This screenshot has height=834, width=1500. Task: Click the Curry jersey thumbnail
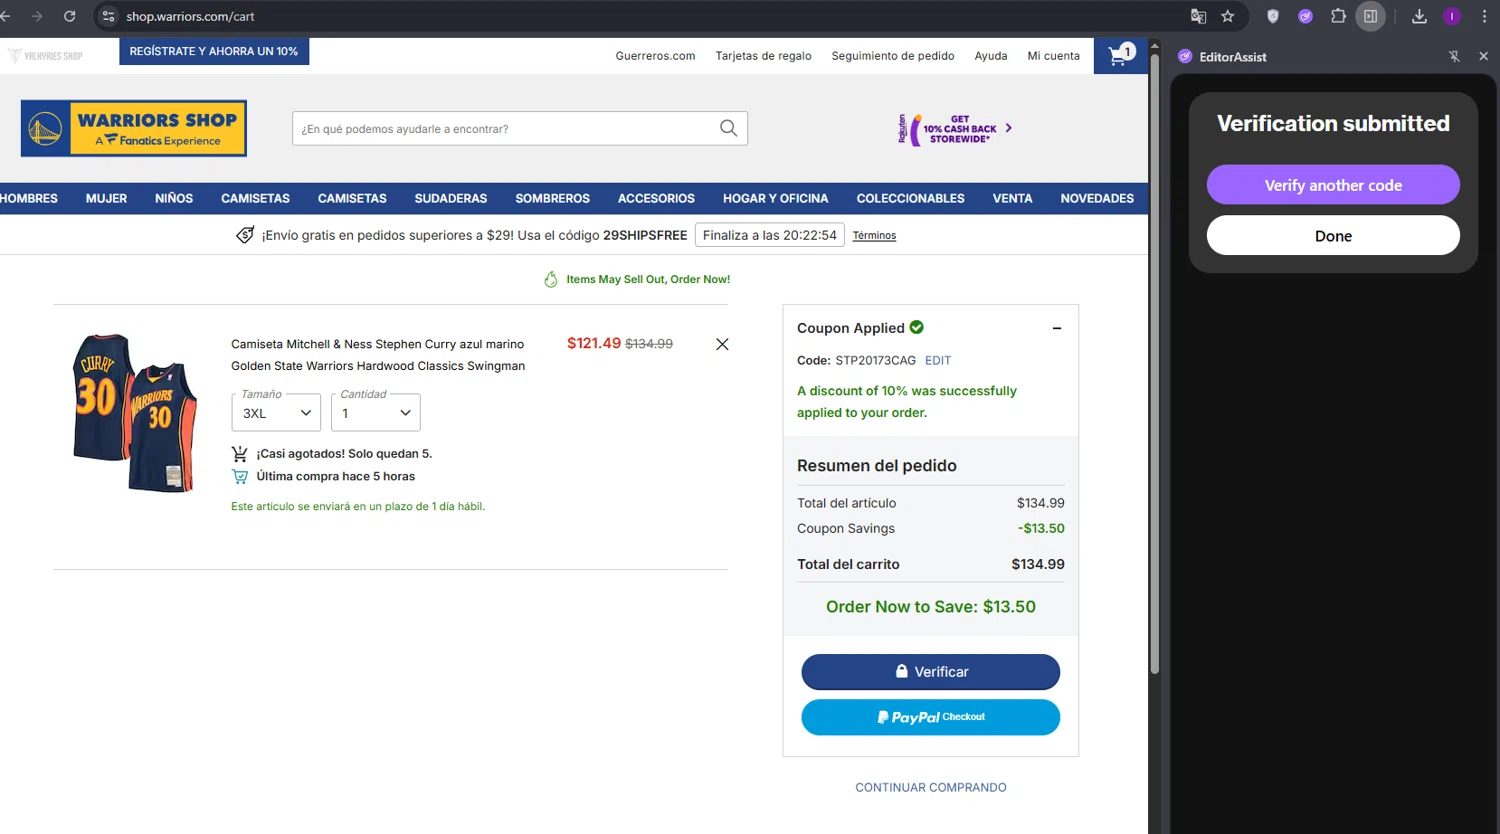[x=135, y=412]
